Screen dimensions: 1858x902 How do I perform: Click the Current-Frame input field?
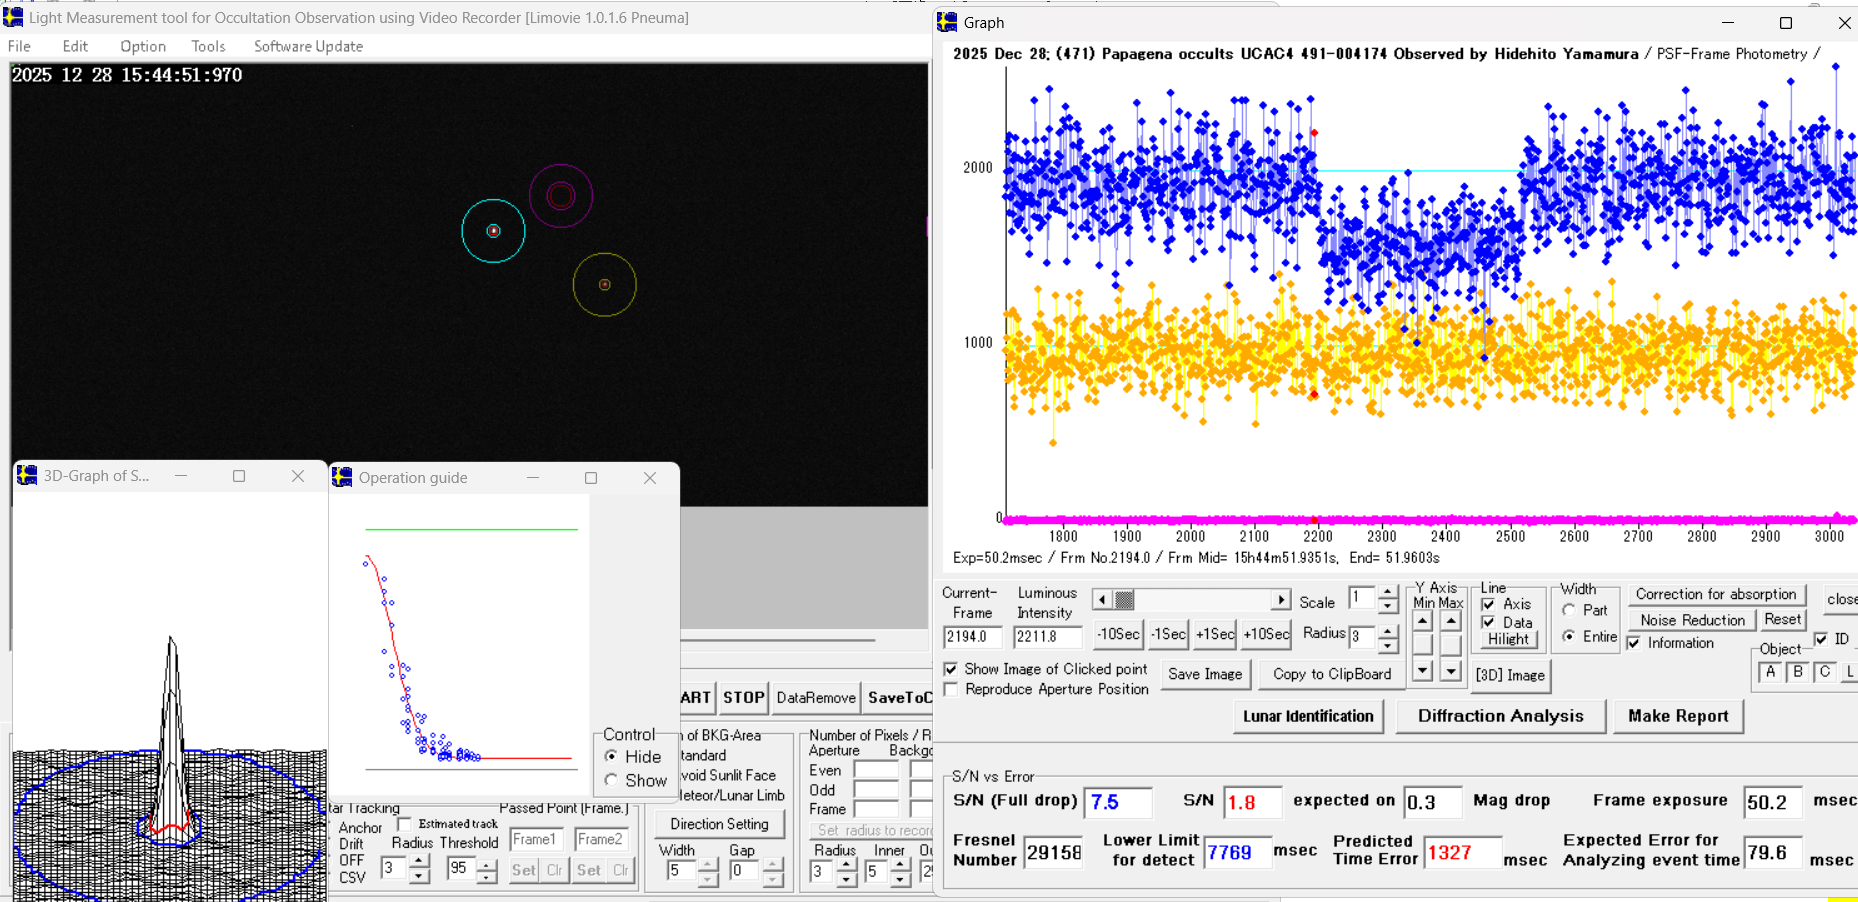[x=972, y=637]
